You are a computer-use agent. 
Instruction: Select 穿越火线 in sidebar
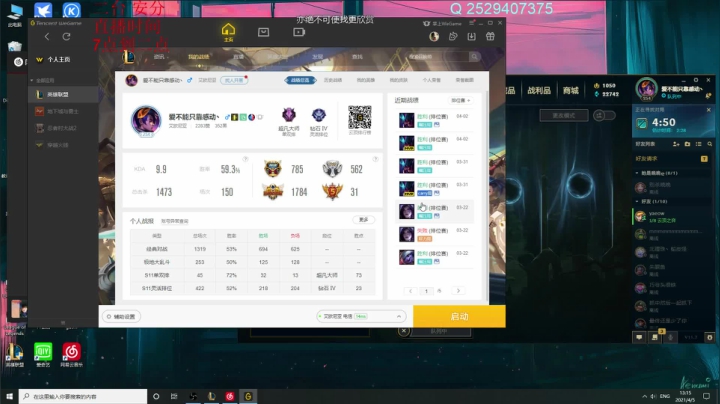click(63, 145)
